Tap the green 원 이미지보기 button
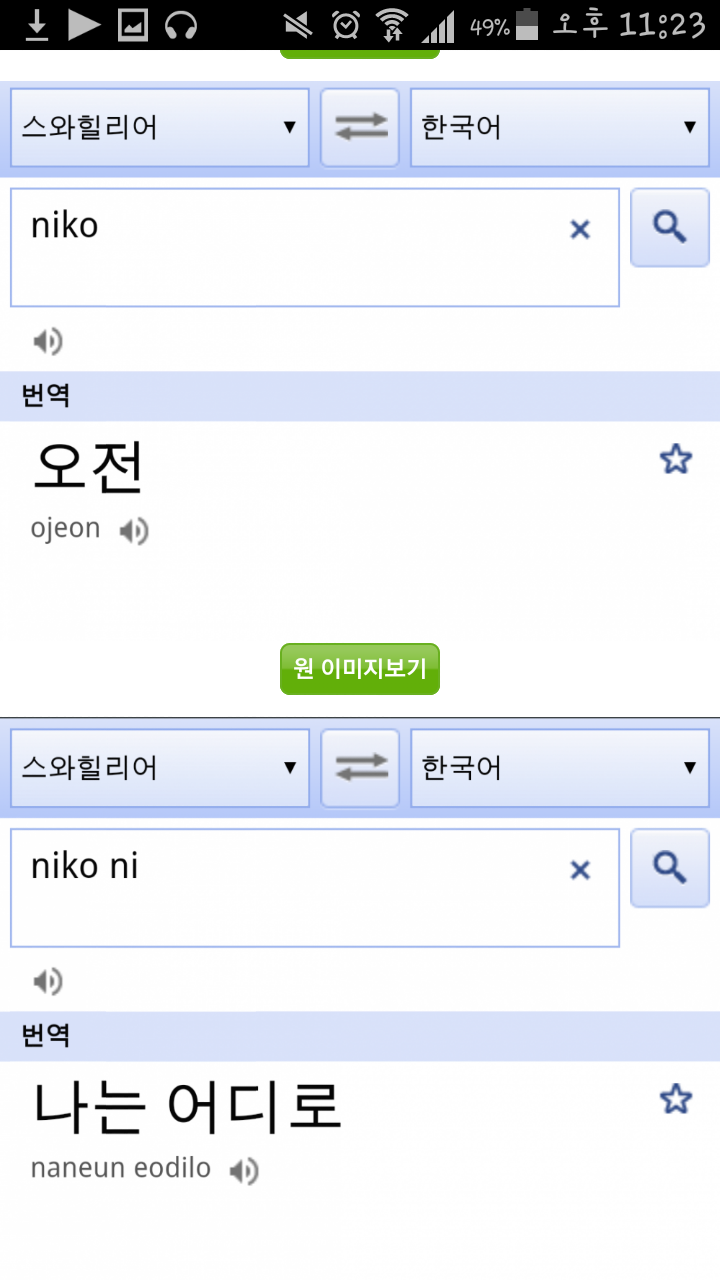 pyautogui.click(x=360, y=669)
